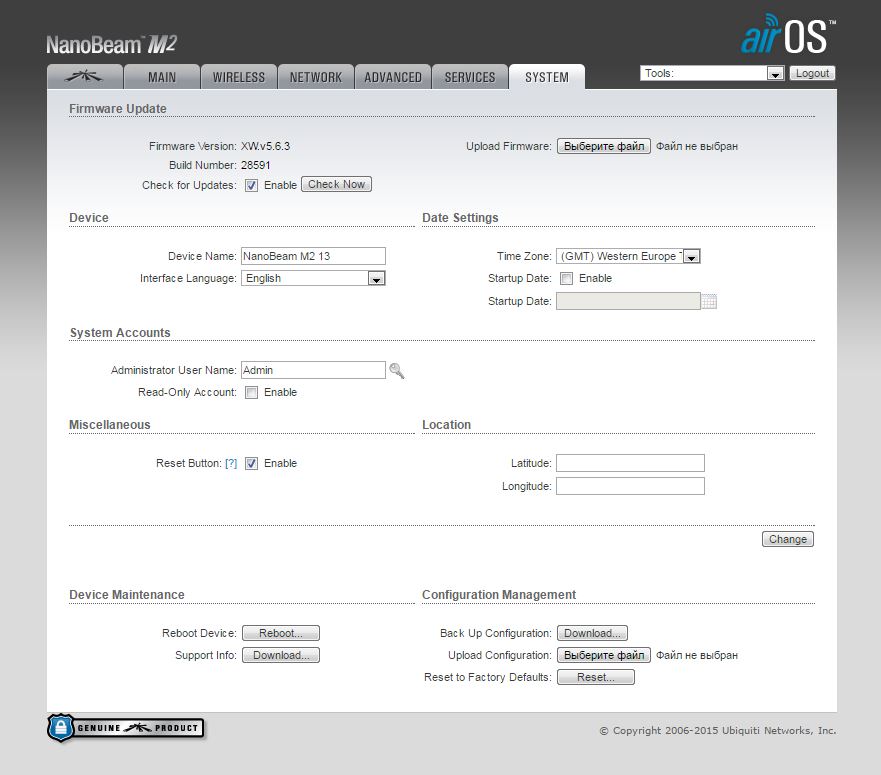The width and height of the screenshot is (881, 775).
Task: Click the System Accounts heading
Action: [x=120, y=333]
